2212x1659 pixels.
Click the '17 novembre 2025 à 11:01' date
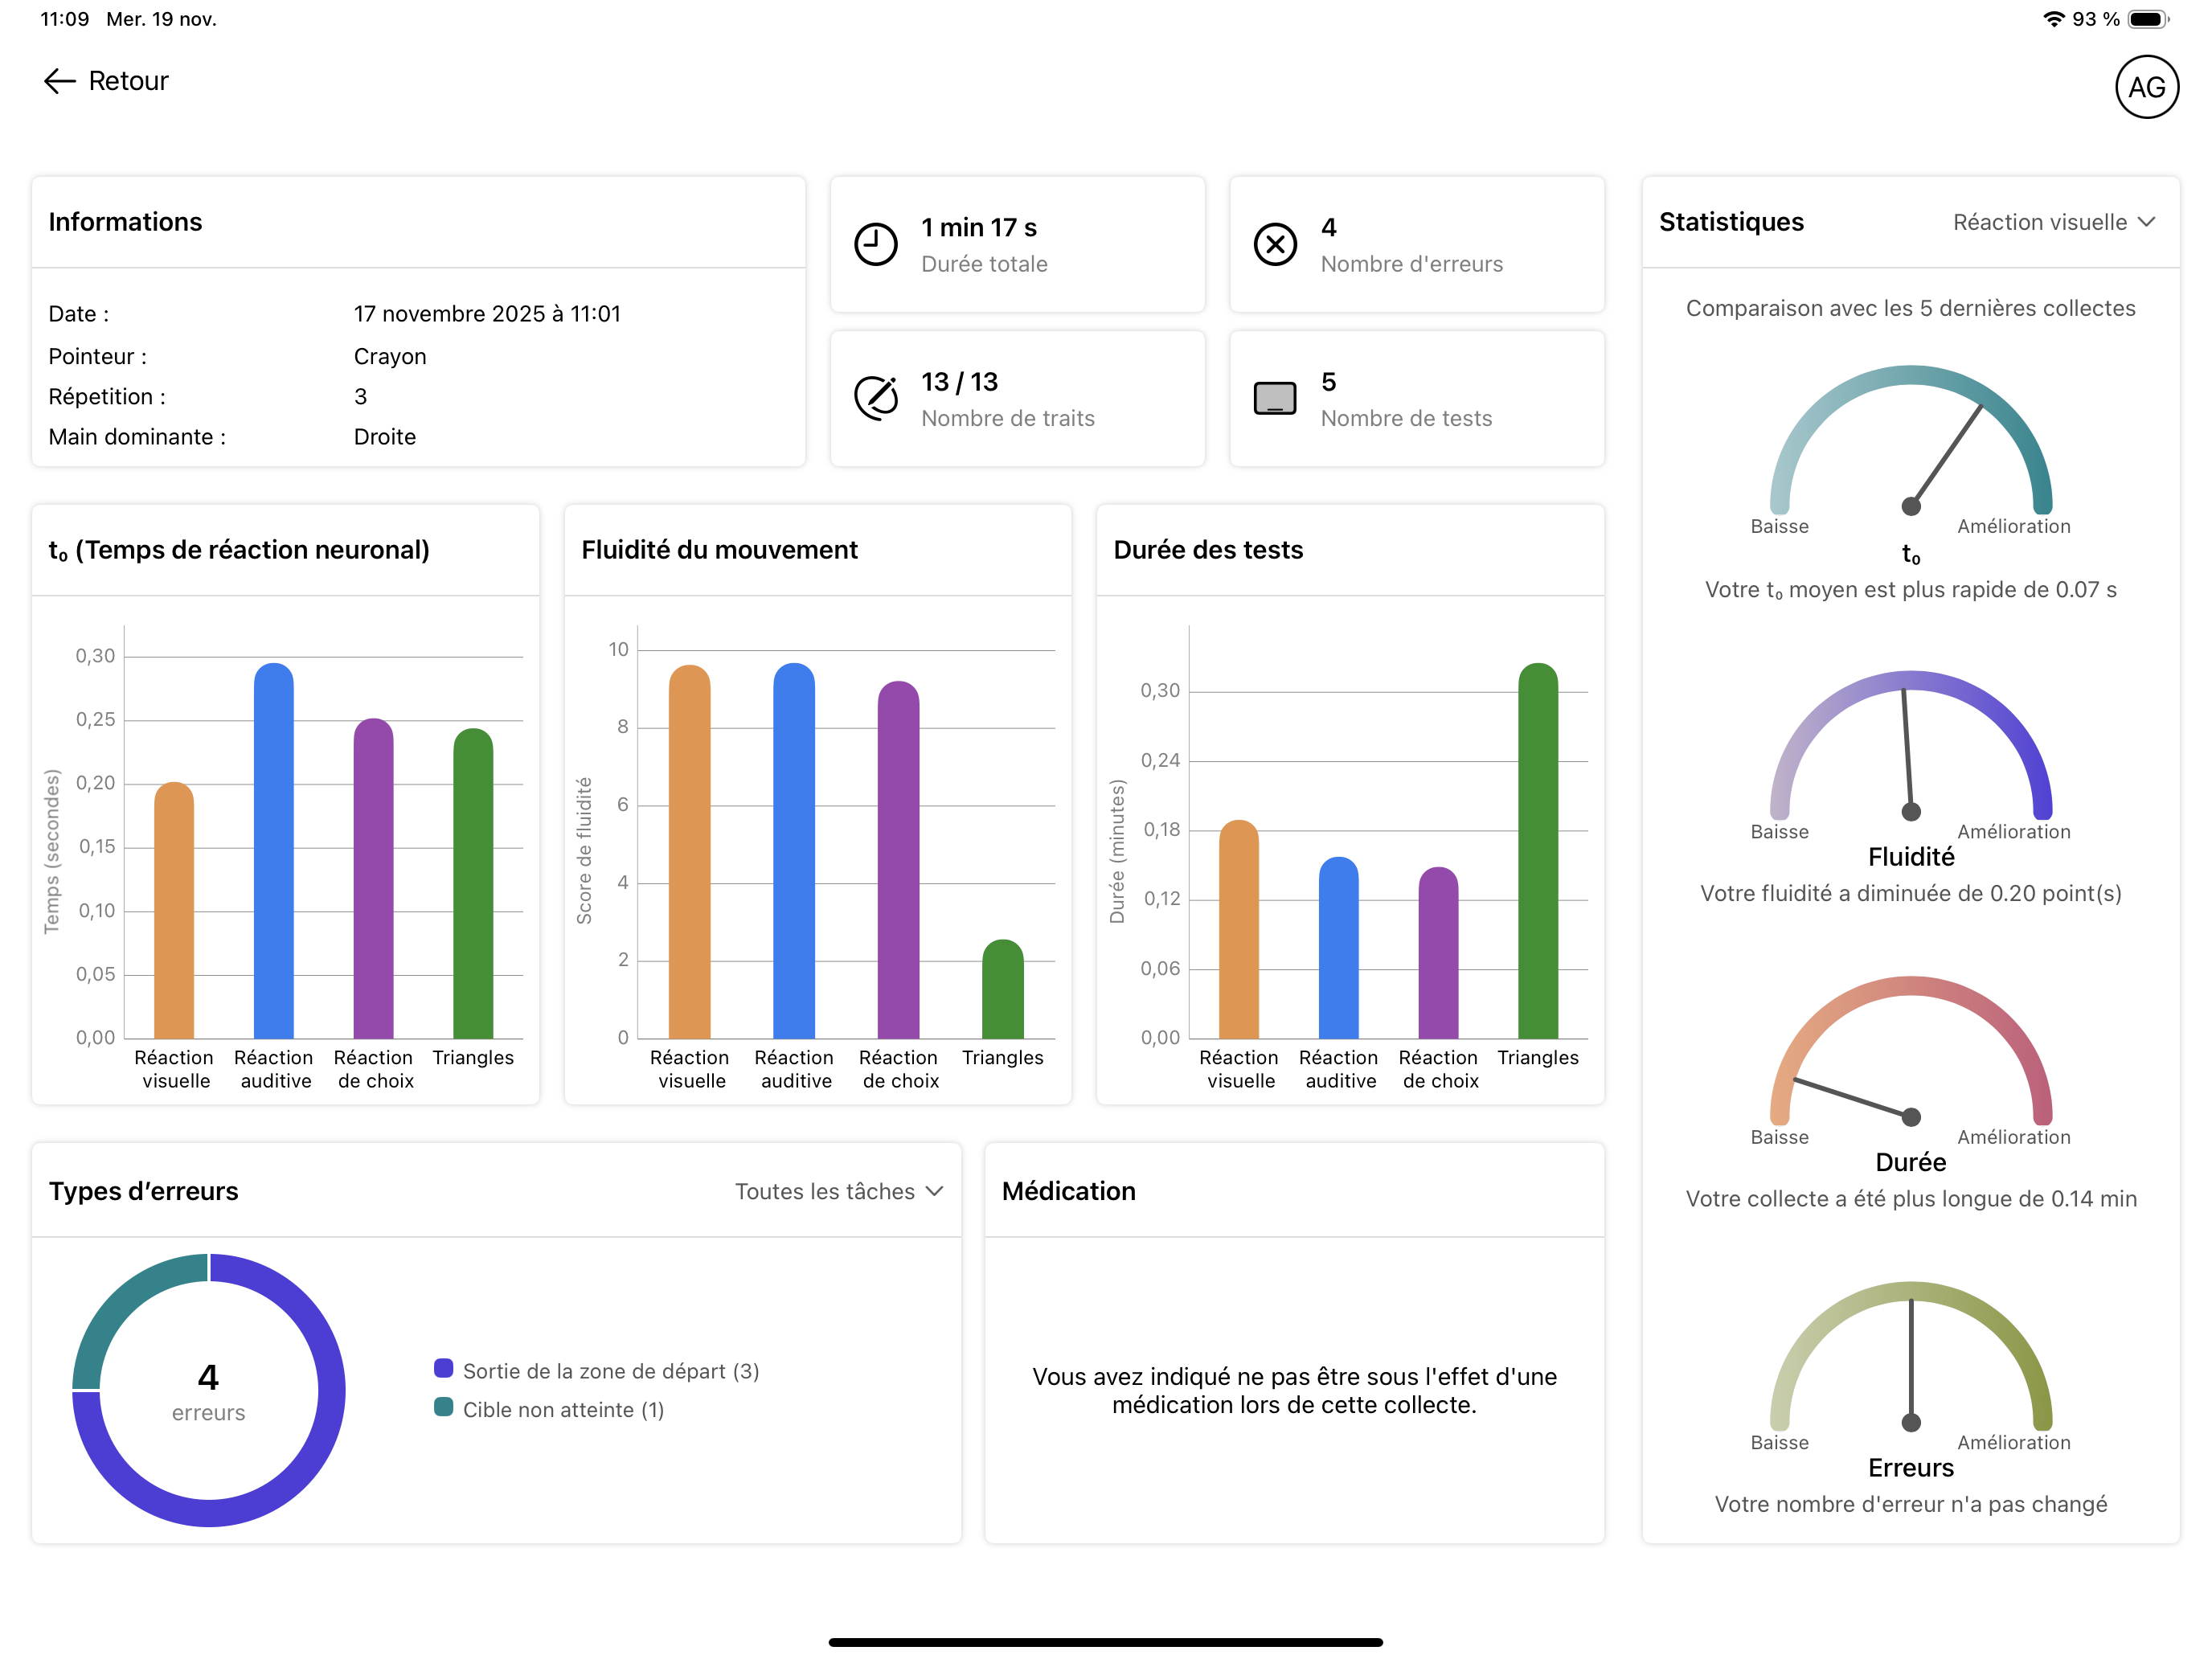click(487, 314)
